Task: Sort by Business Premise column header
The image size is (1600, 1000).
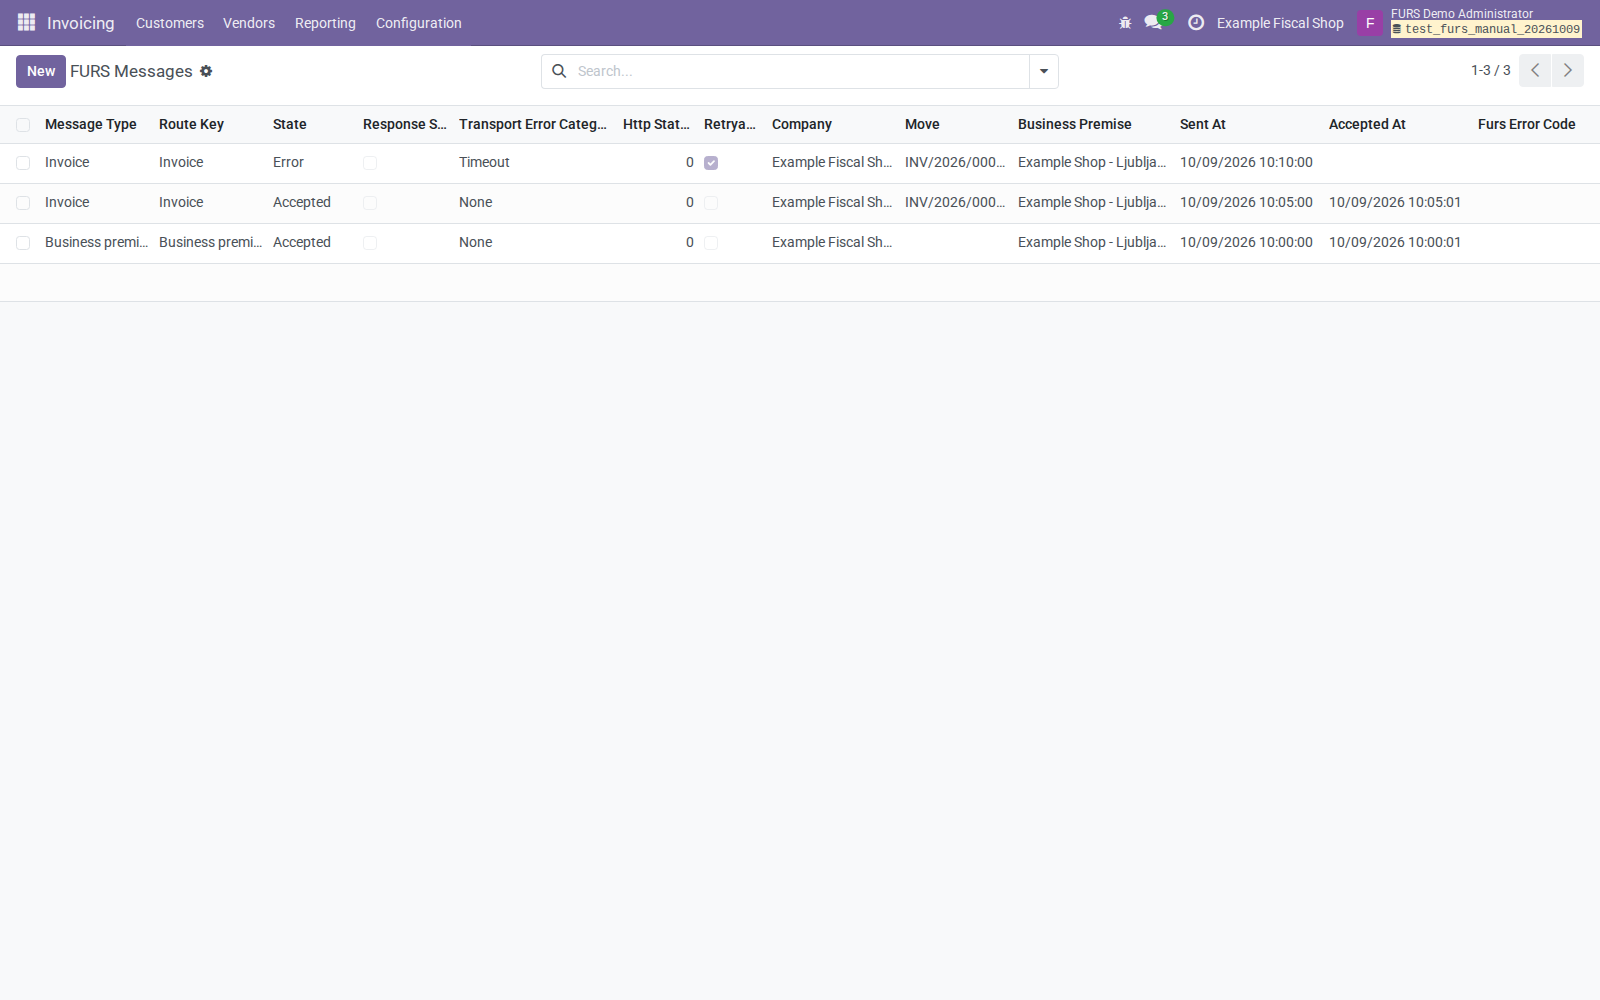Action: 1075,124
